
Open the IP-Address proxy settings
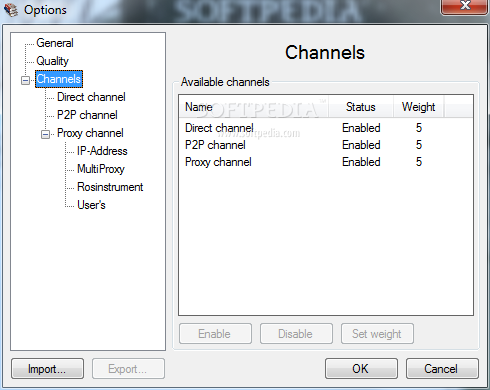pos(102,151)
